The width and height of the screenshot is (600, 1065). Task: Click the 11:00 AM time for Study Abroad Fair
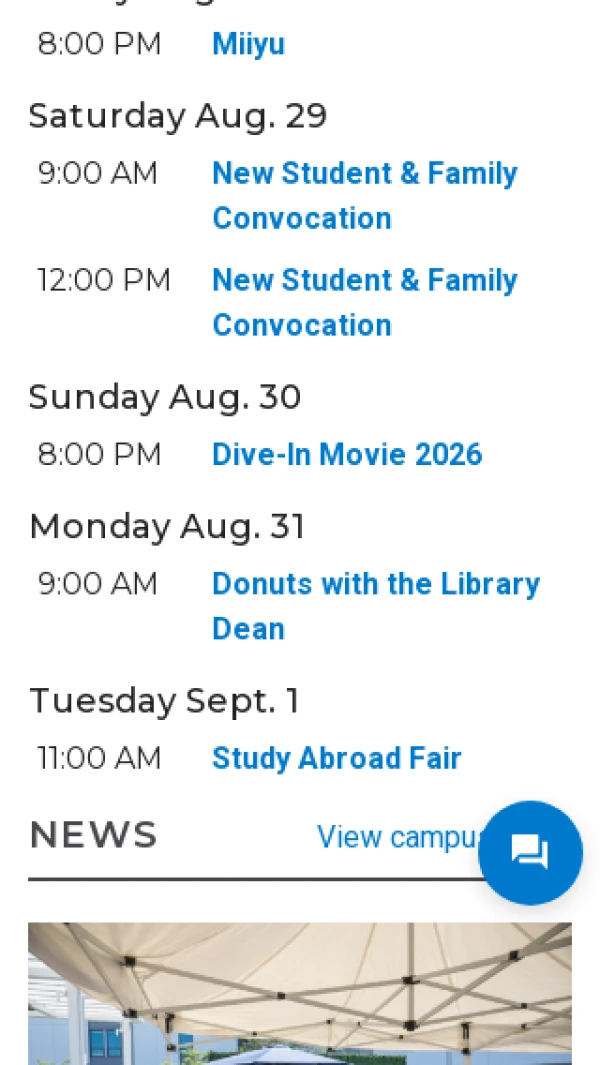(99, 758)
